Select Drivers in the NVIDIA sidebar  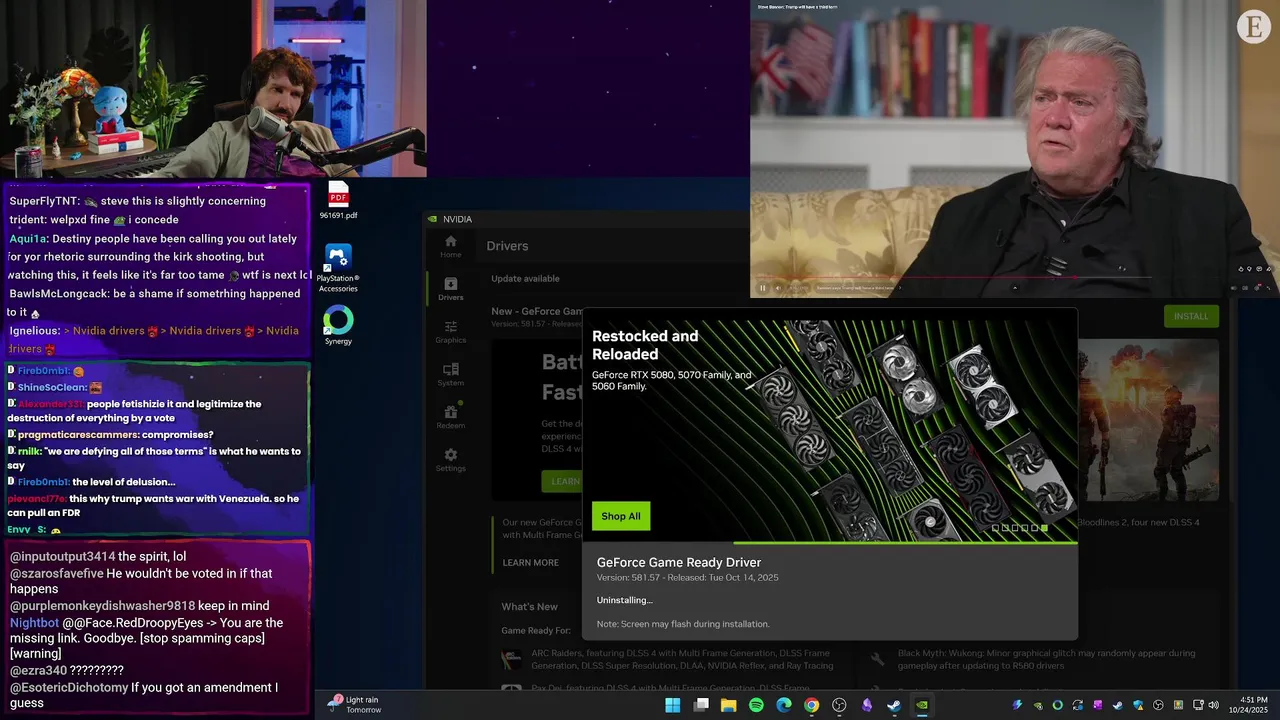coord(450,289)
